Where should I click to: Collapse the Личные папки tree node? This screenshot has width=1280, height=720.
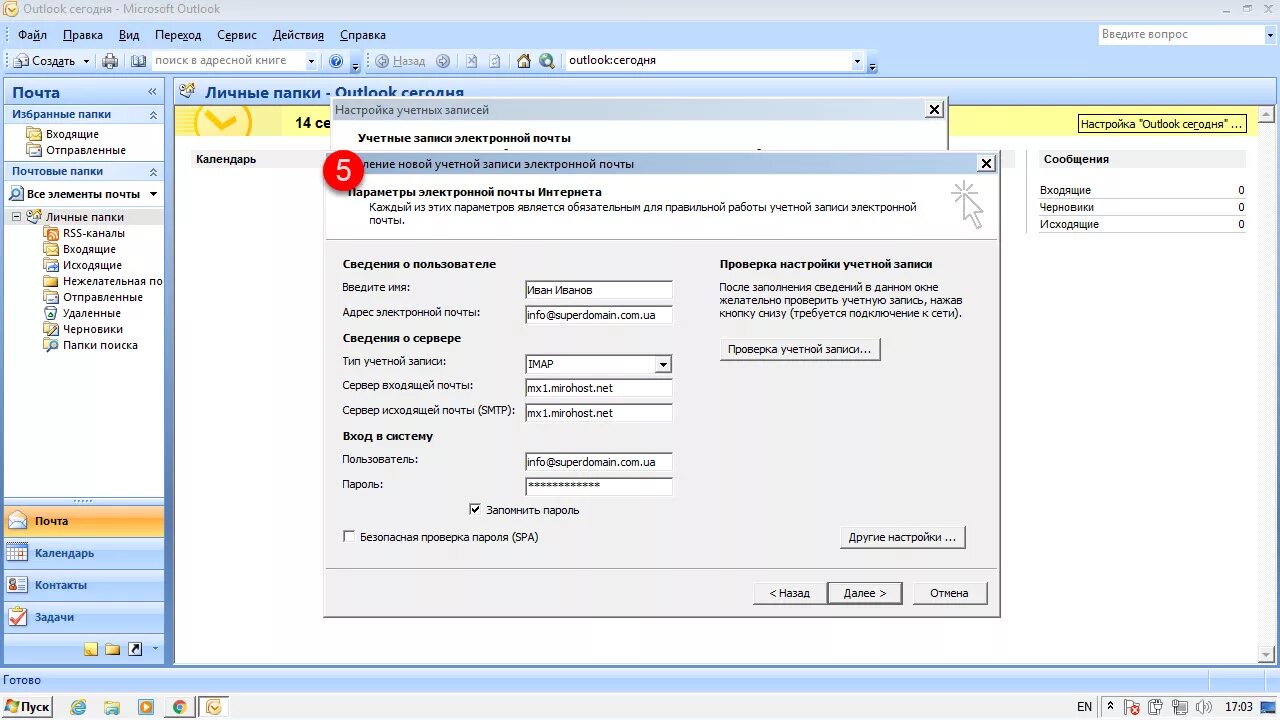point(16,217)
